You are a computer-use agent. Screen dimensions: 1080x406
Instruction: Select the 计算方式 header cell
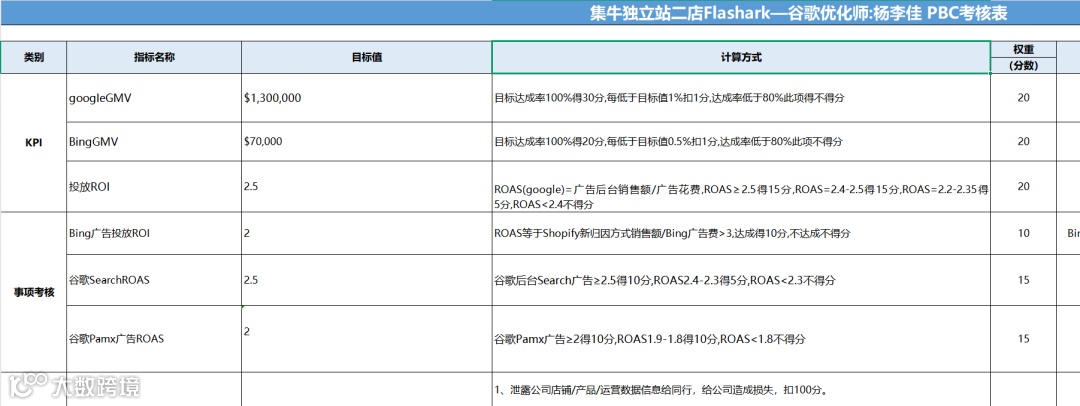(x=741, y=58)
